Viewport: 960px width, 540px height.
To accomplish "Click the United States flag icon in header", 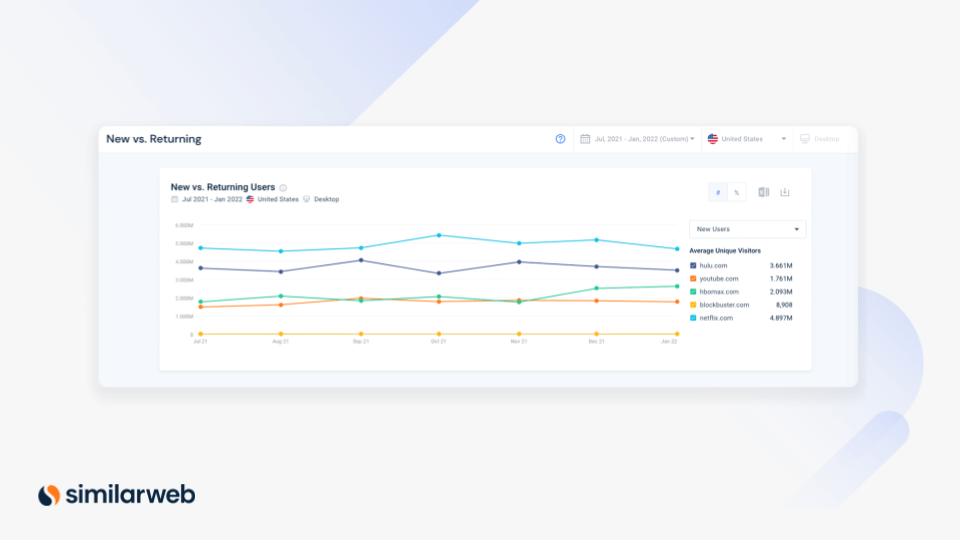I will click(x=713, y=139).
